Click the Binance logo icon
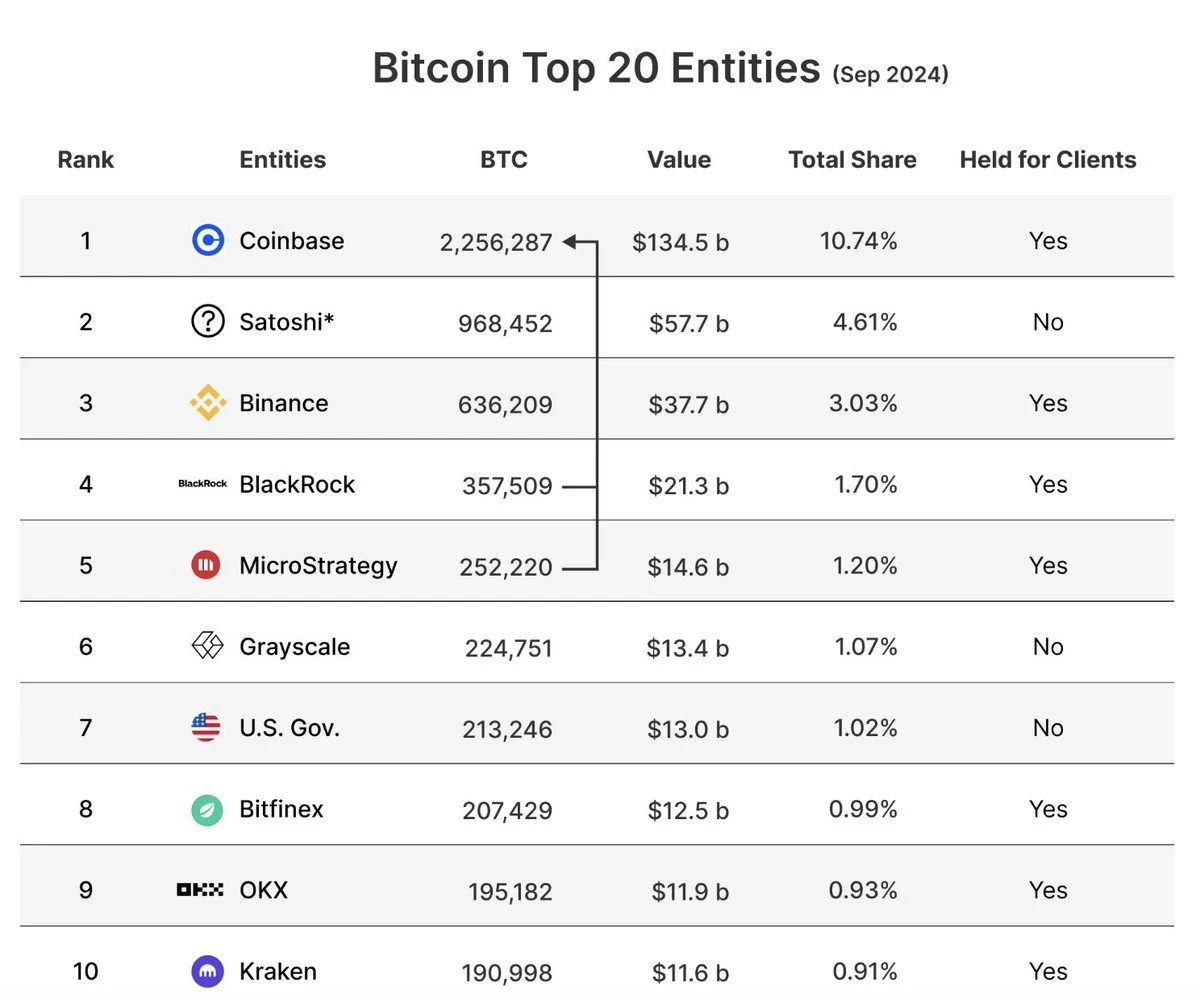The width and height of the screenshot is (1200, 1003). tap(207, 403)
